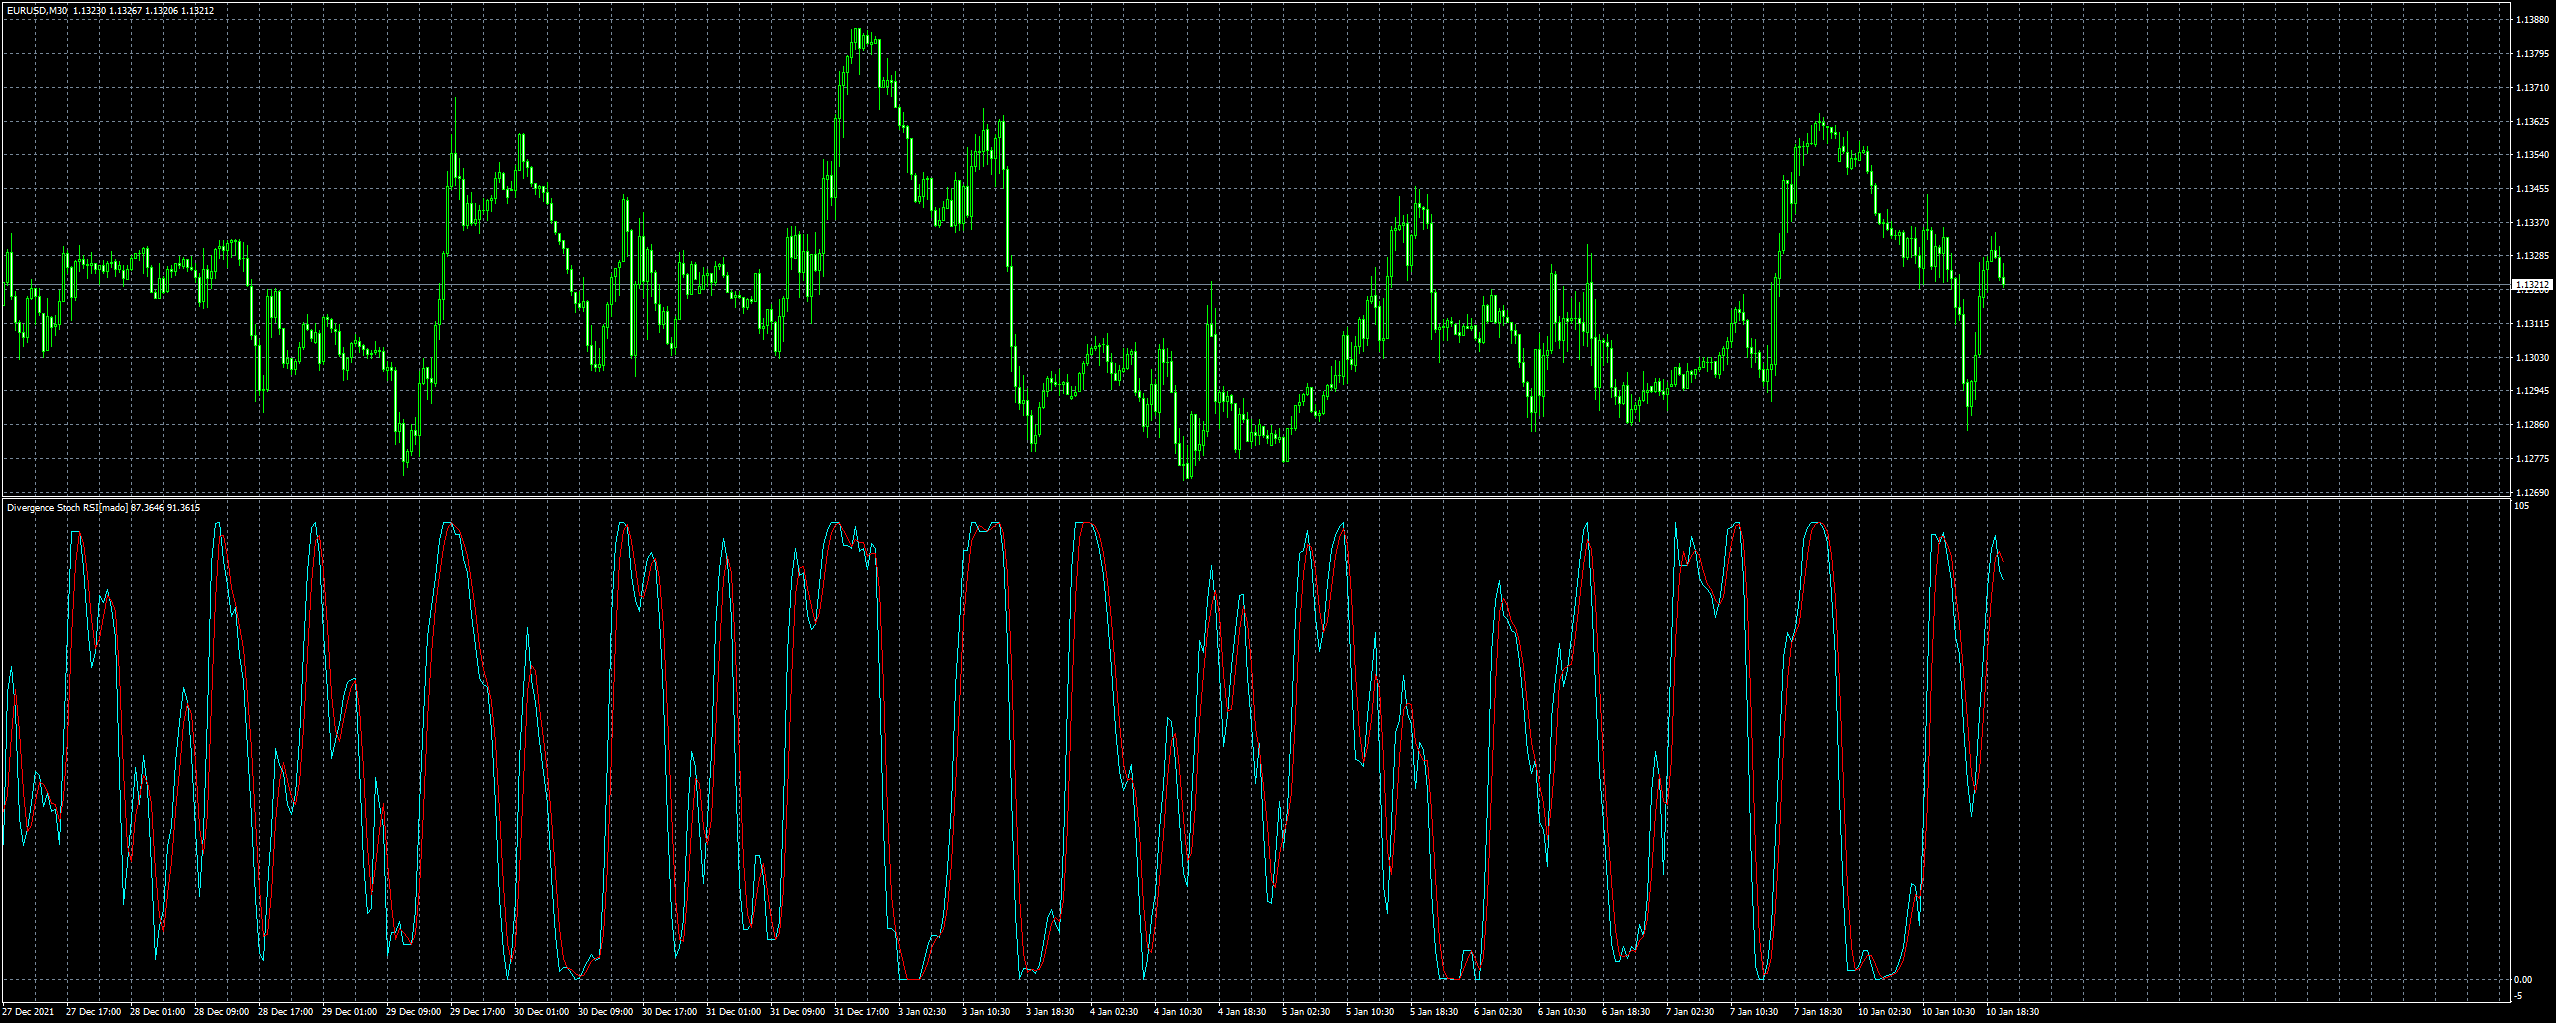Click the 1.13795 price axis label
The image size is (2556, 1023).
[x=2531, y=54]
